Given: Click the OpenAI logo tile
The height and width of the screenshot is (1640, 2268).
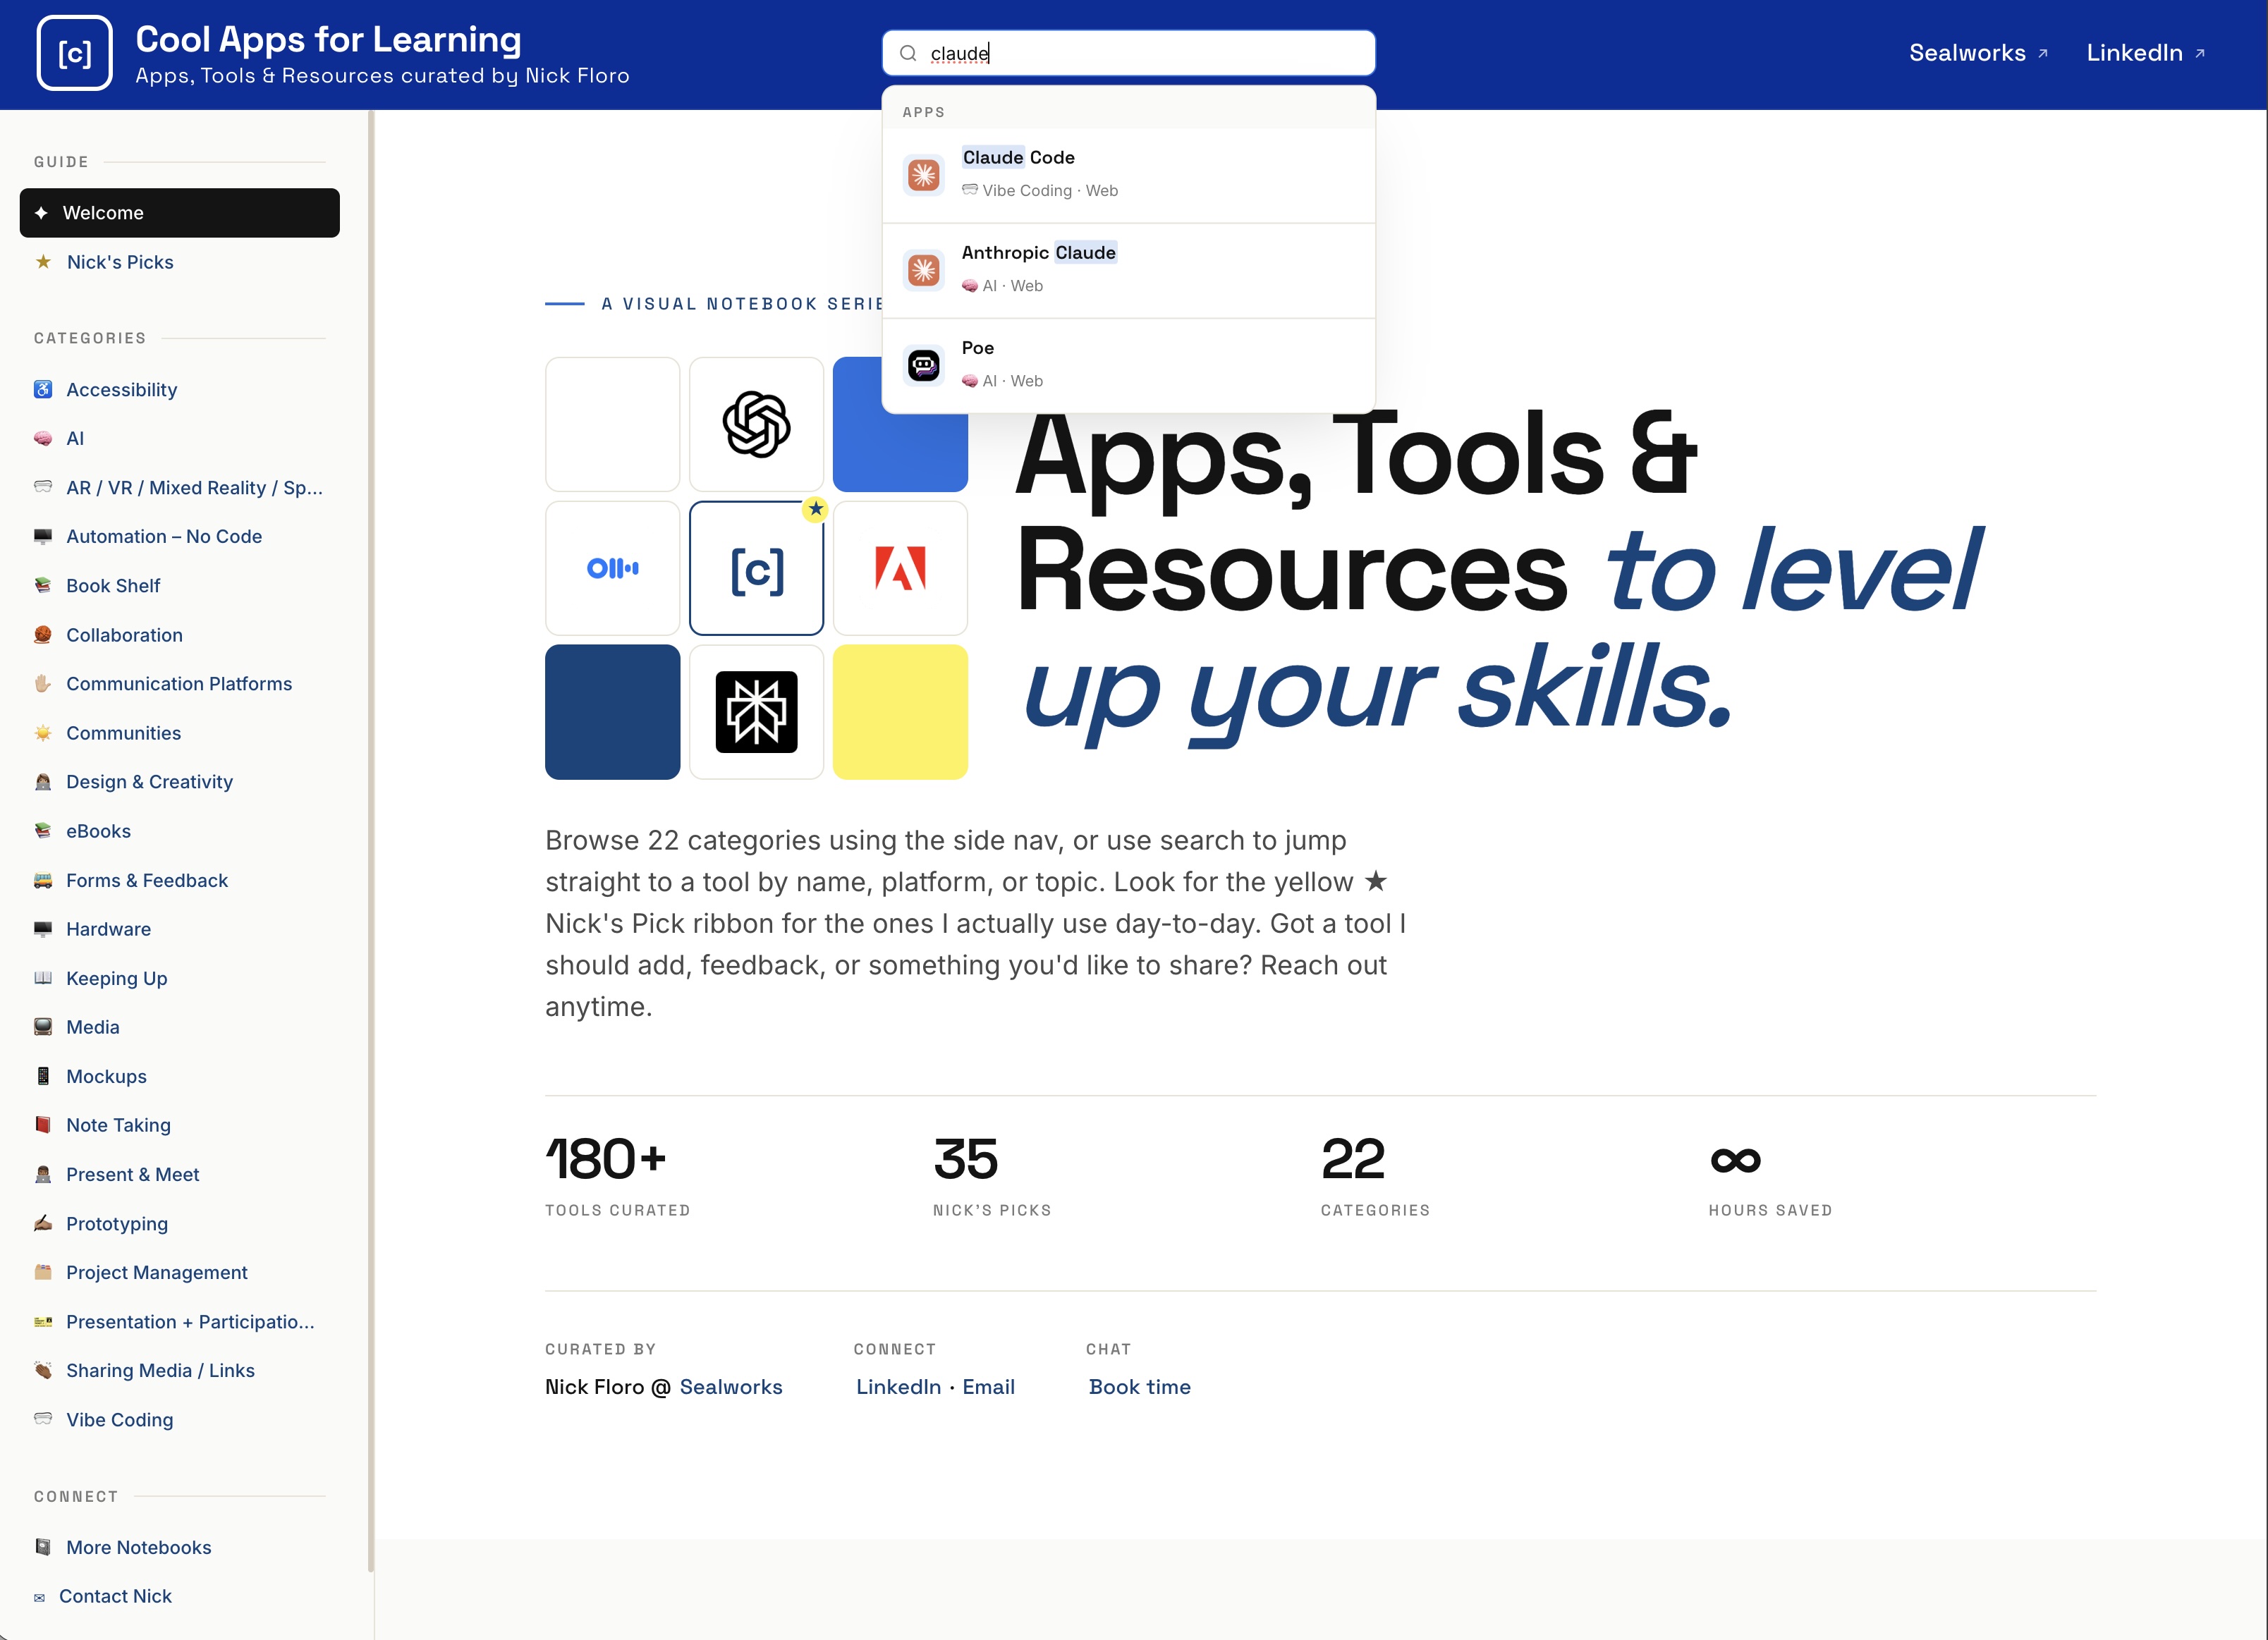Looking at the screenshot, I should tap(756, 424).
